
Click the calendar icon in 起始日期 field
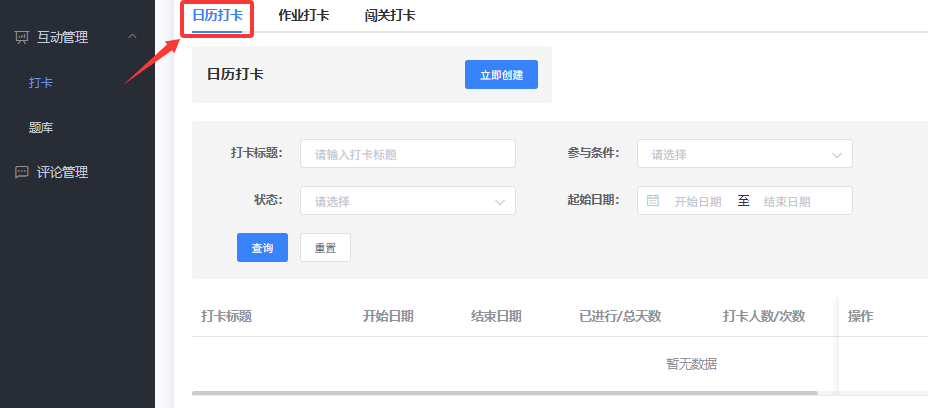coord(653,200)
